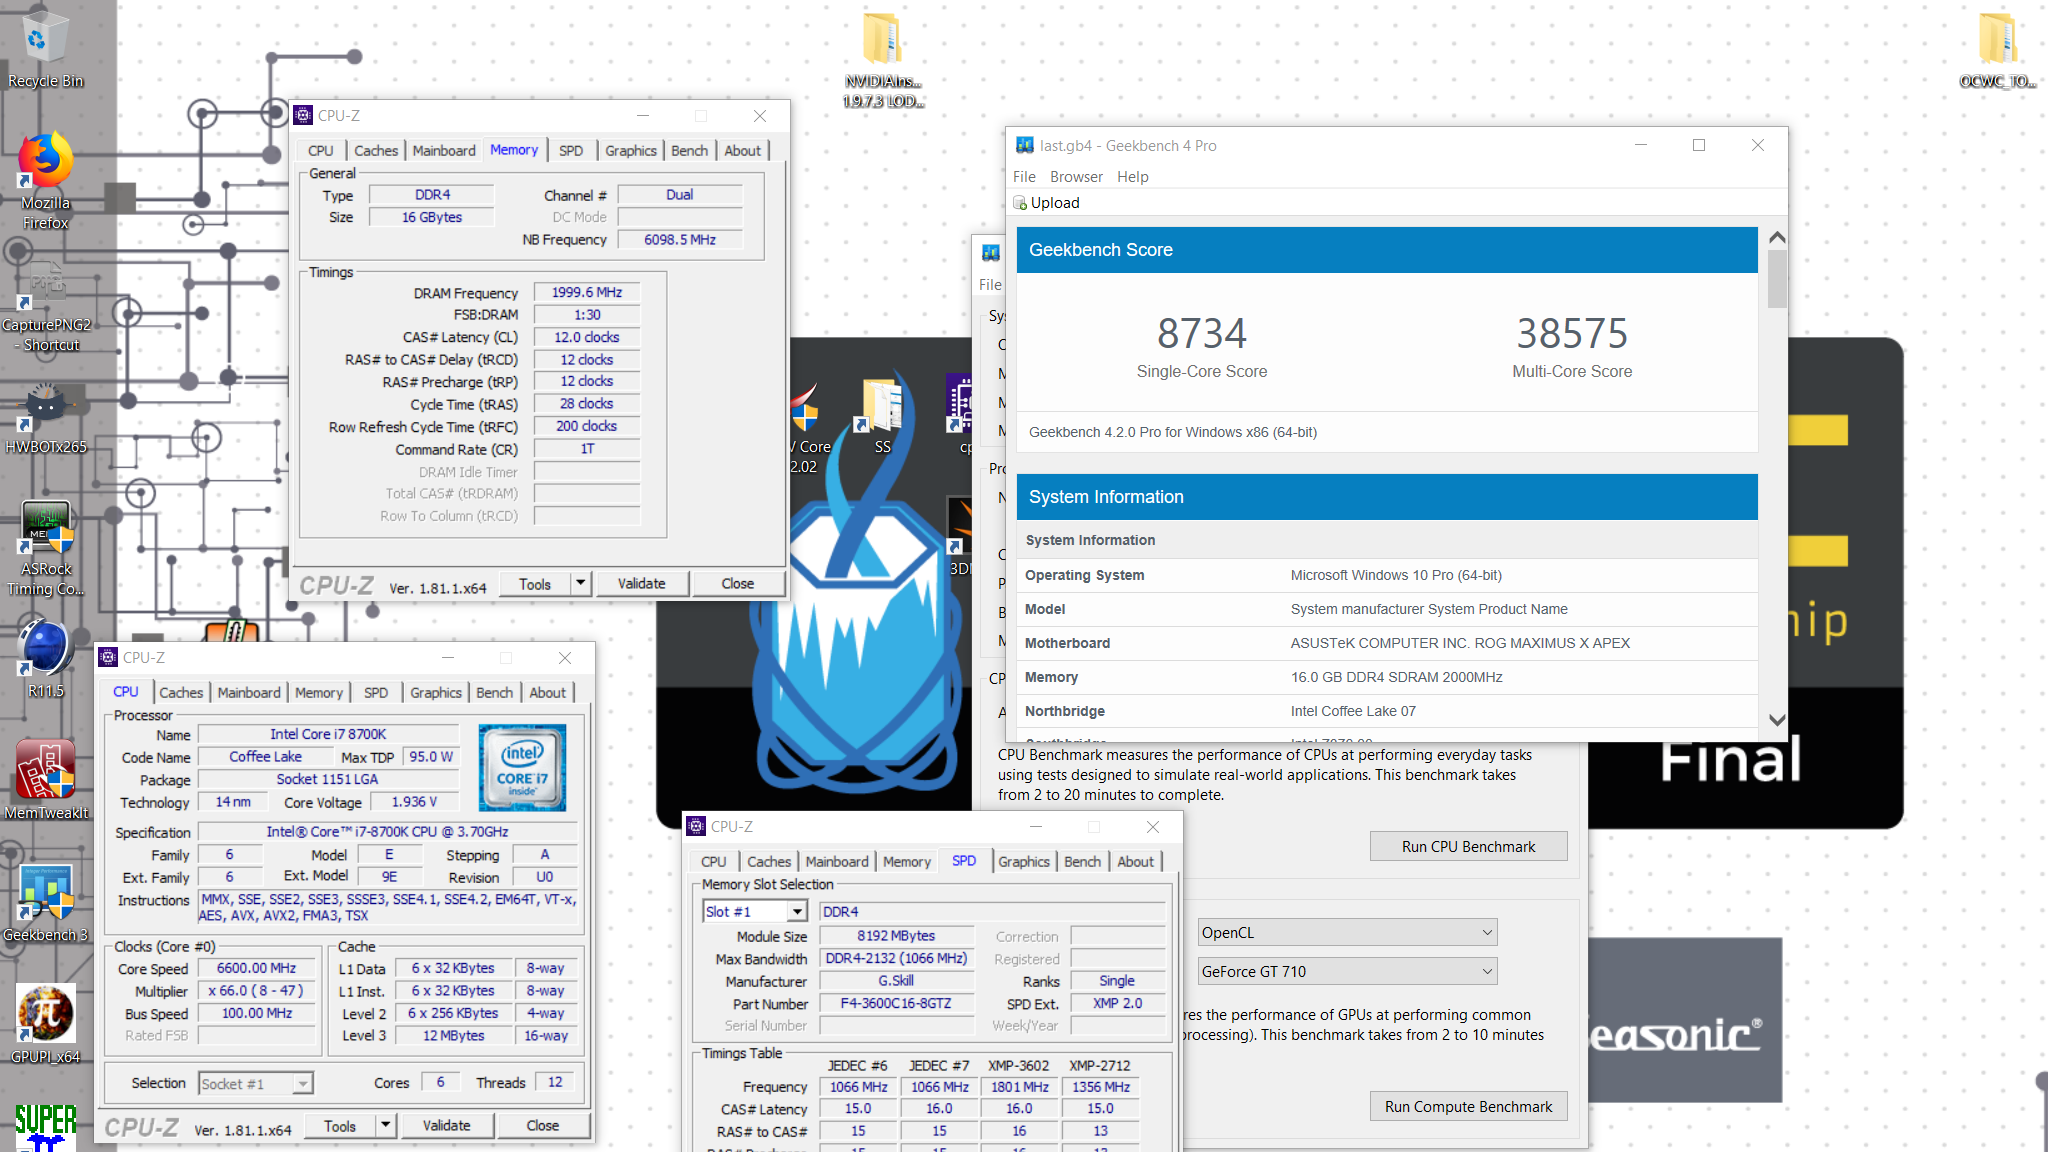Switch to Caches tab in CPU-Z Memory window
The height and width of the screenshot is (1152, 2048).
pyautogui.click(x=376, y=151)
